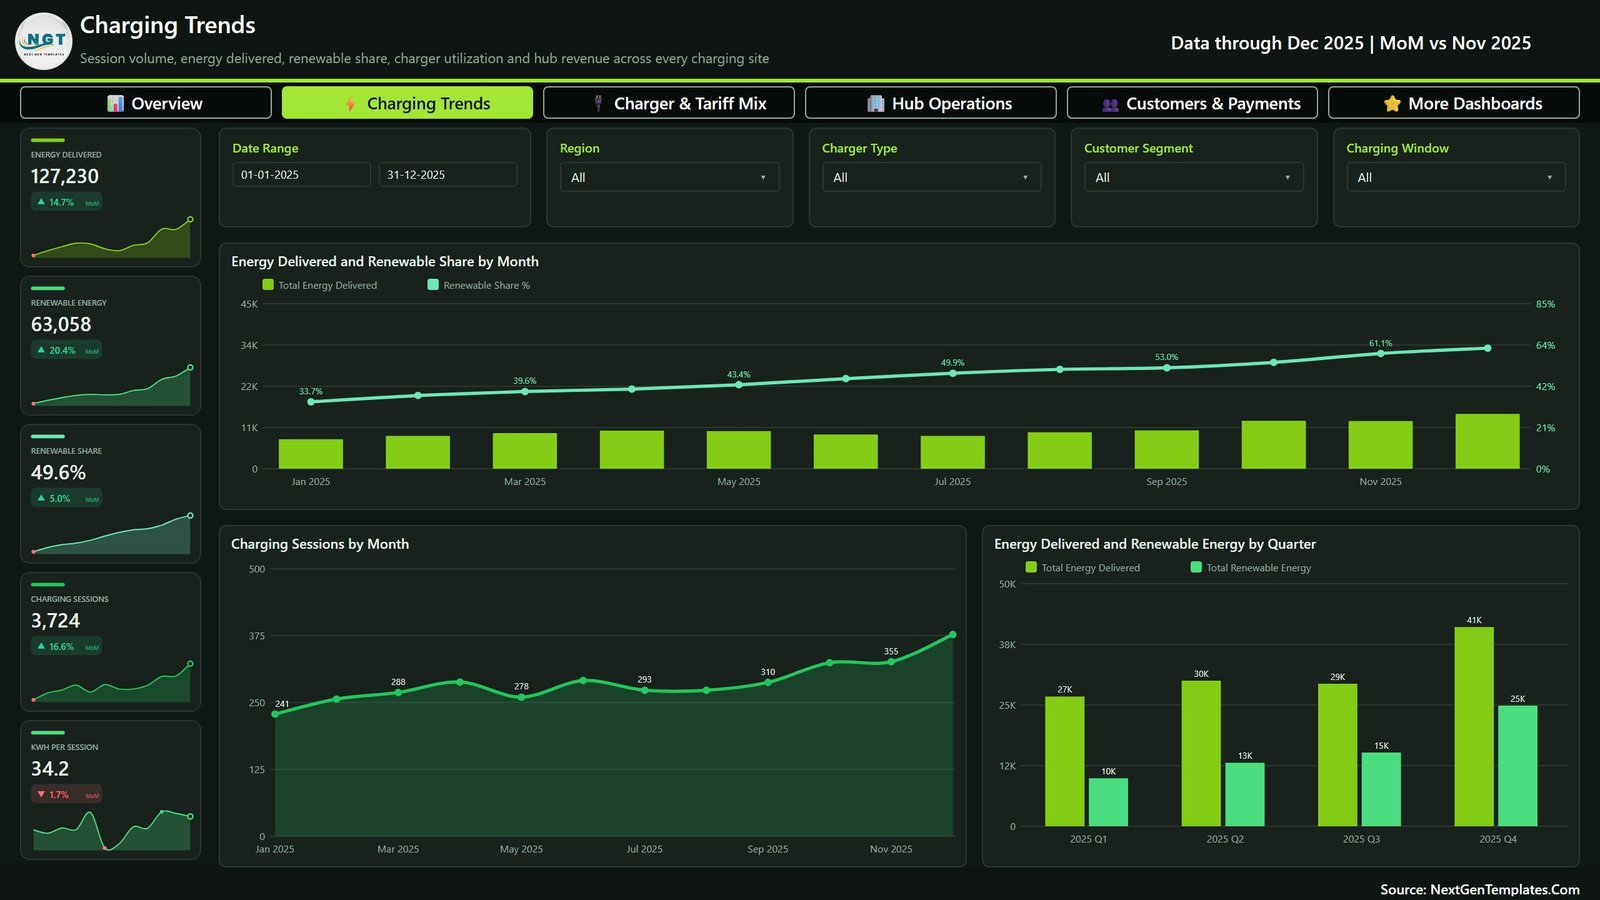The height and width of the screenshot is (900, 1600).
Task: Click the 2025 Q4 25K renewable bar
Action: point(1517,766)
